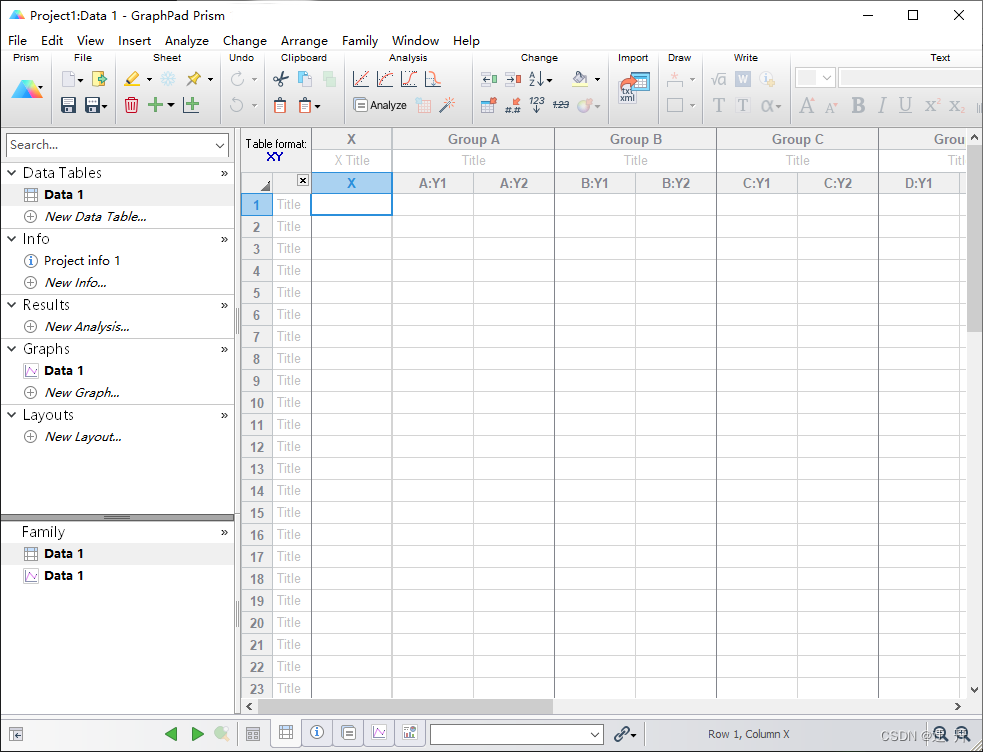Click the square root equation icon
Viewport: 983px width, 752px height.
[717, 78]
